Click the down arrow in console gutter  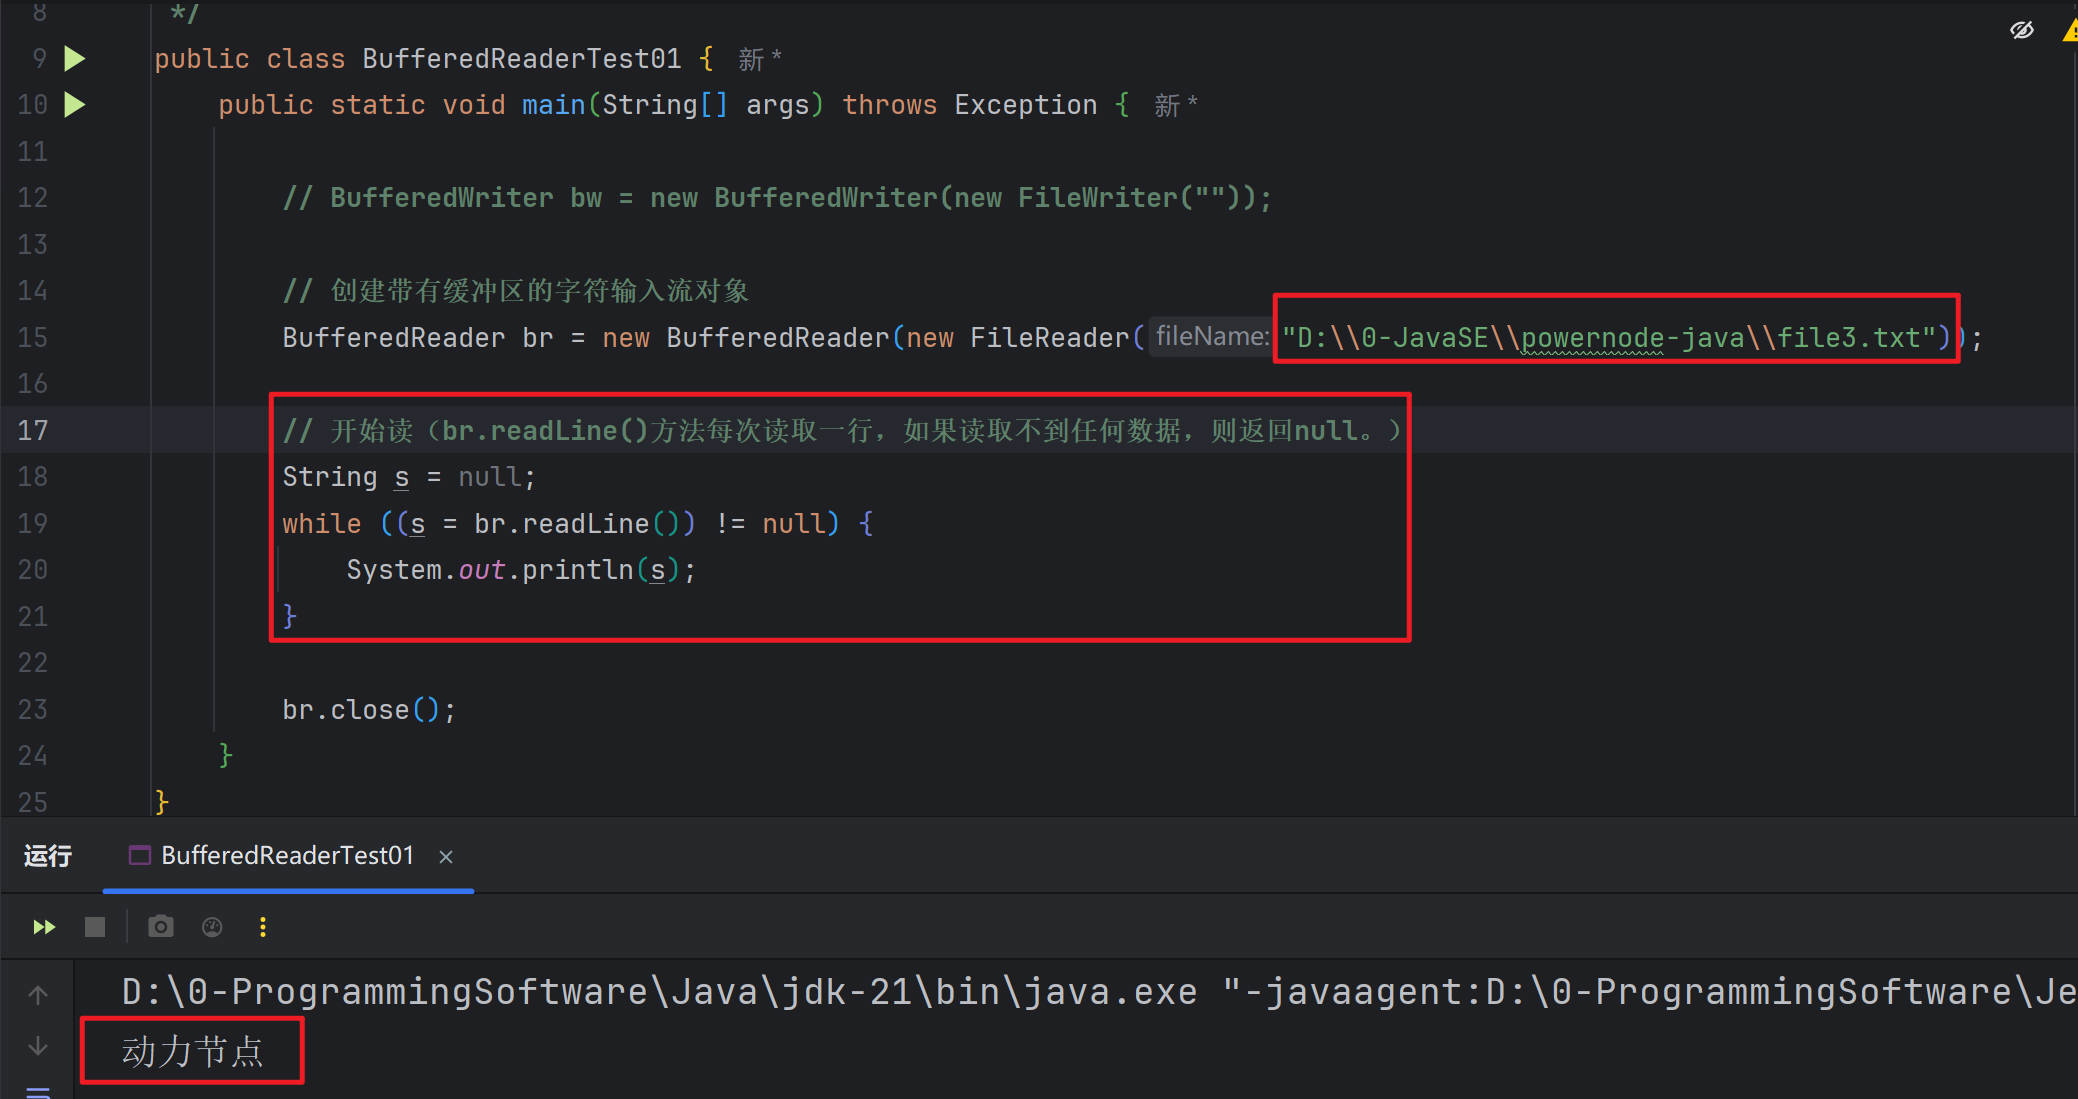coord(38,1046)
